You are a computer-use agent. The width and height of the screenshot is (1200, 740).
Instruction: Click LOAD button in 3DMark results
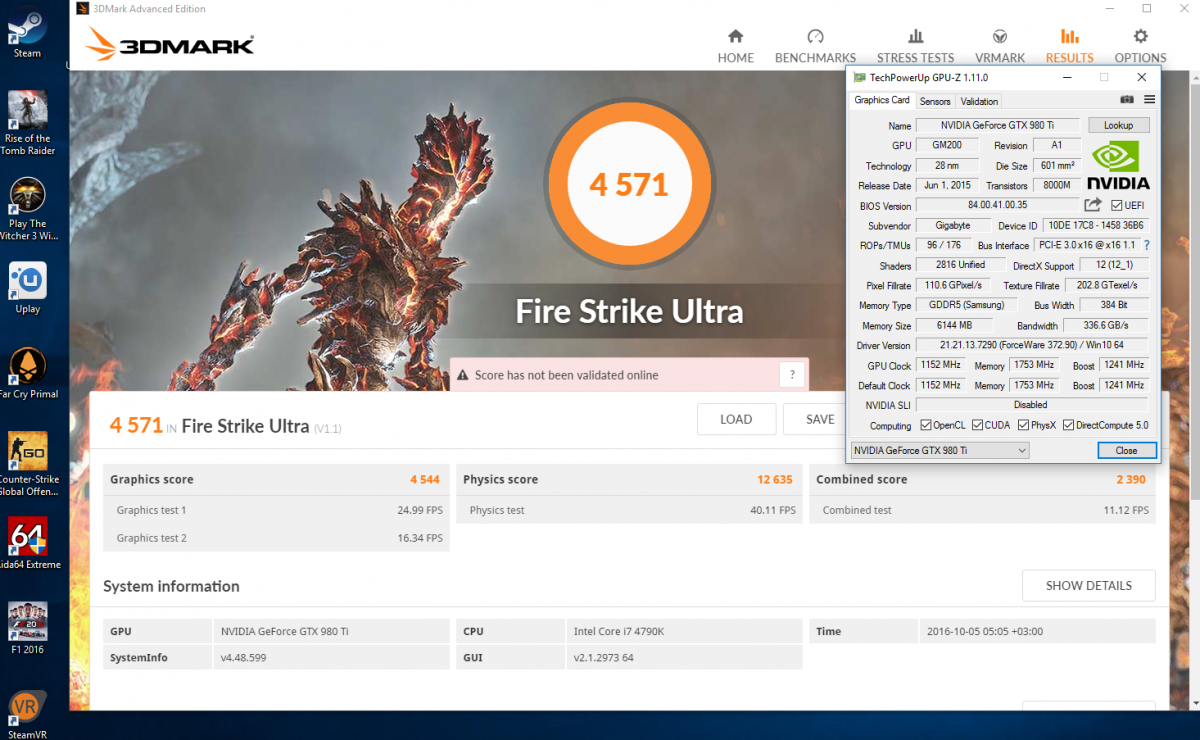(x=736, y=419)
